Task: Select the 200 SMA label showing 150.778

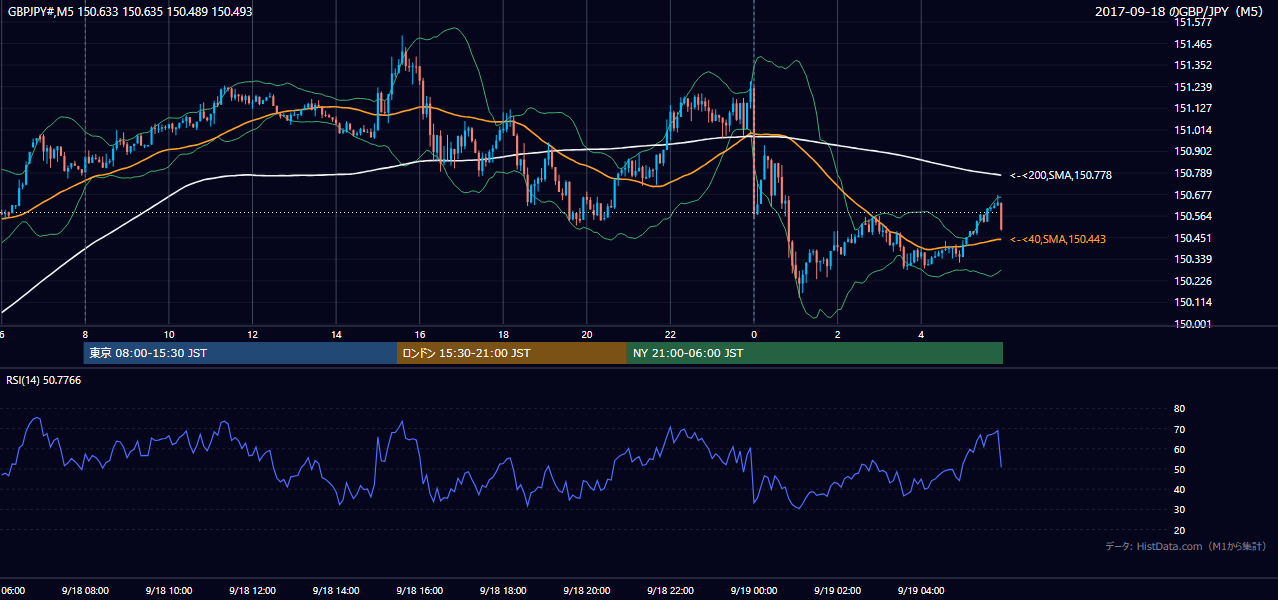Action: click(1061, 175)
